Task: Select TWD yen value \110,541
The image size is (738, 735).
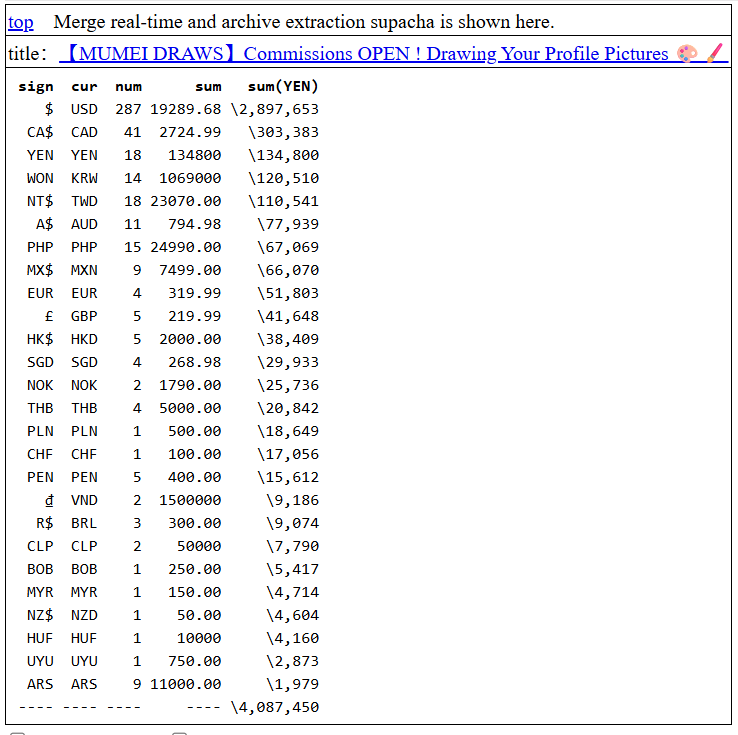Action: click(283, 201)
